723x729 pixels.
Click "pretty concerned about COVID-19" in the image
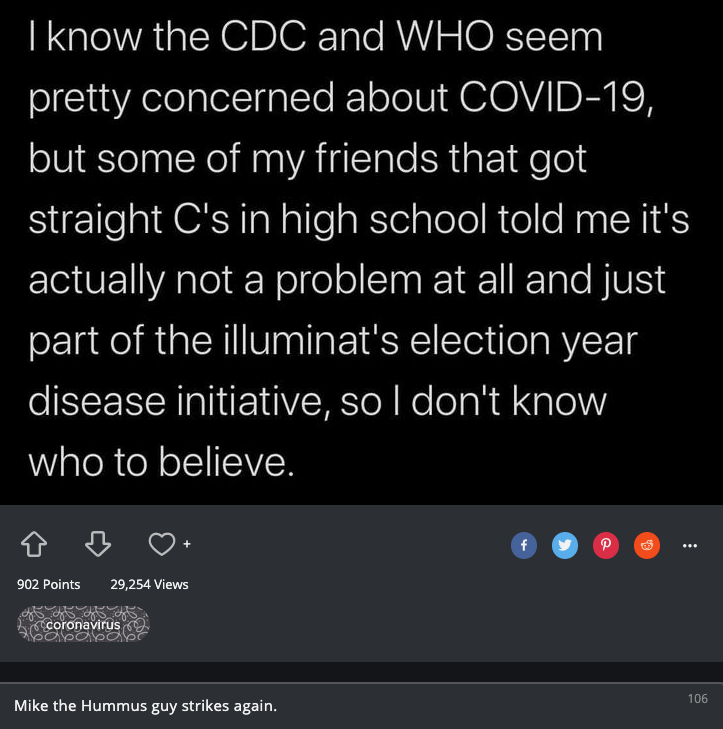[x=340, y=98]
